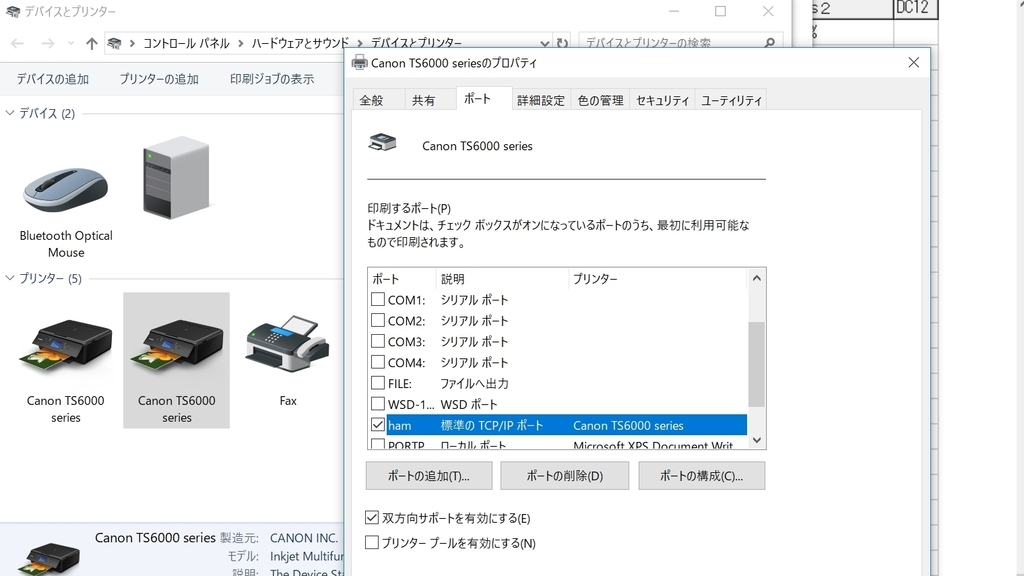Check the COM1: serial port checkbox
1024x576 pixels.
click(377, 300)
